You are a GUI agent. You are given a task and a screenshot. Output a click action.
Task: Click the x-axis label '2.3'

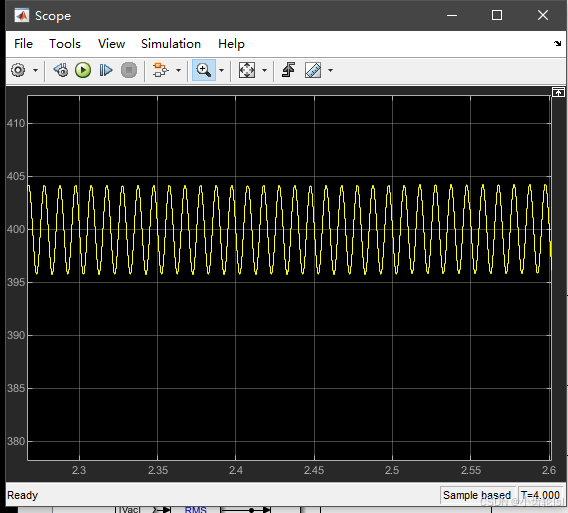point(79,470)
